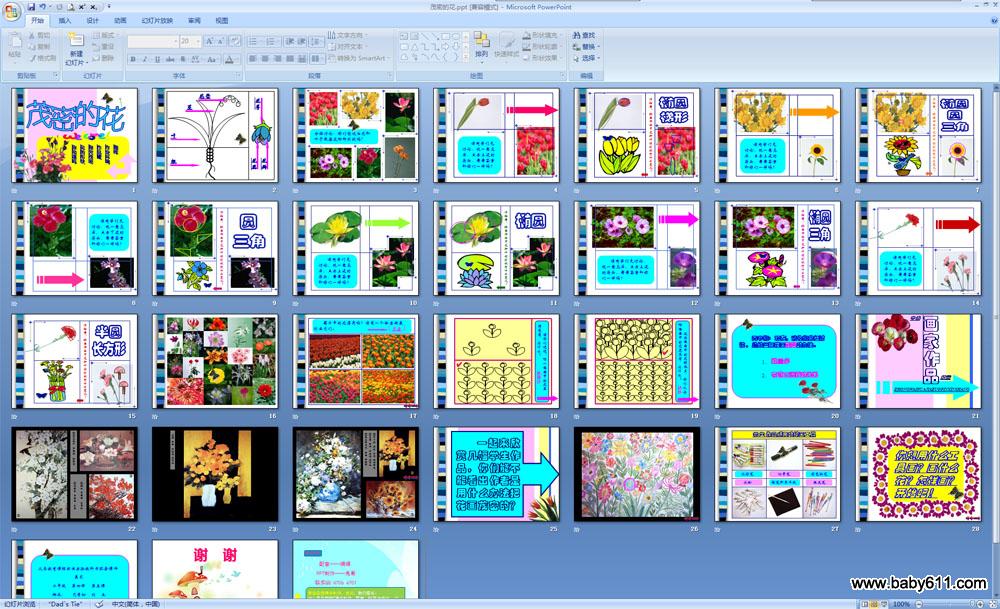Select slide 1 thumbnail titled 茂密的花
Viewport: 1000px width, 609px height.
[74, 135]
